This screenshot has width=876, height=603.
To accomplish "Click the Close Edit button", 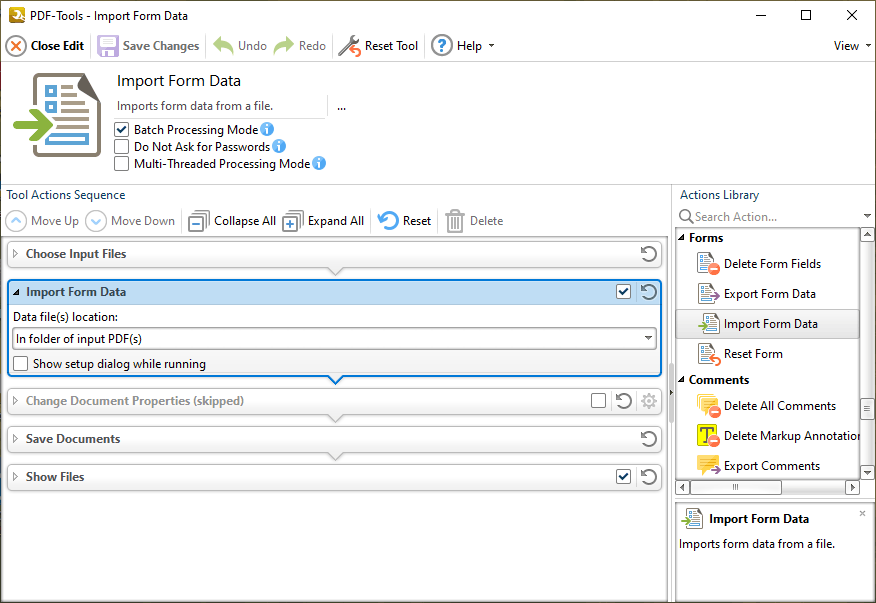I will (x=45, y=46).
